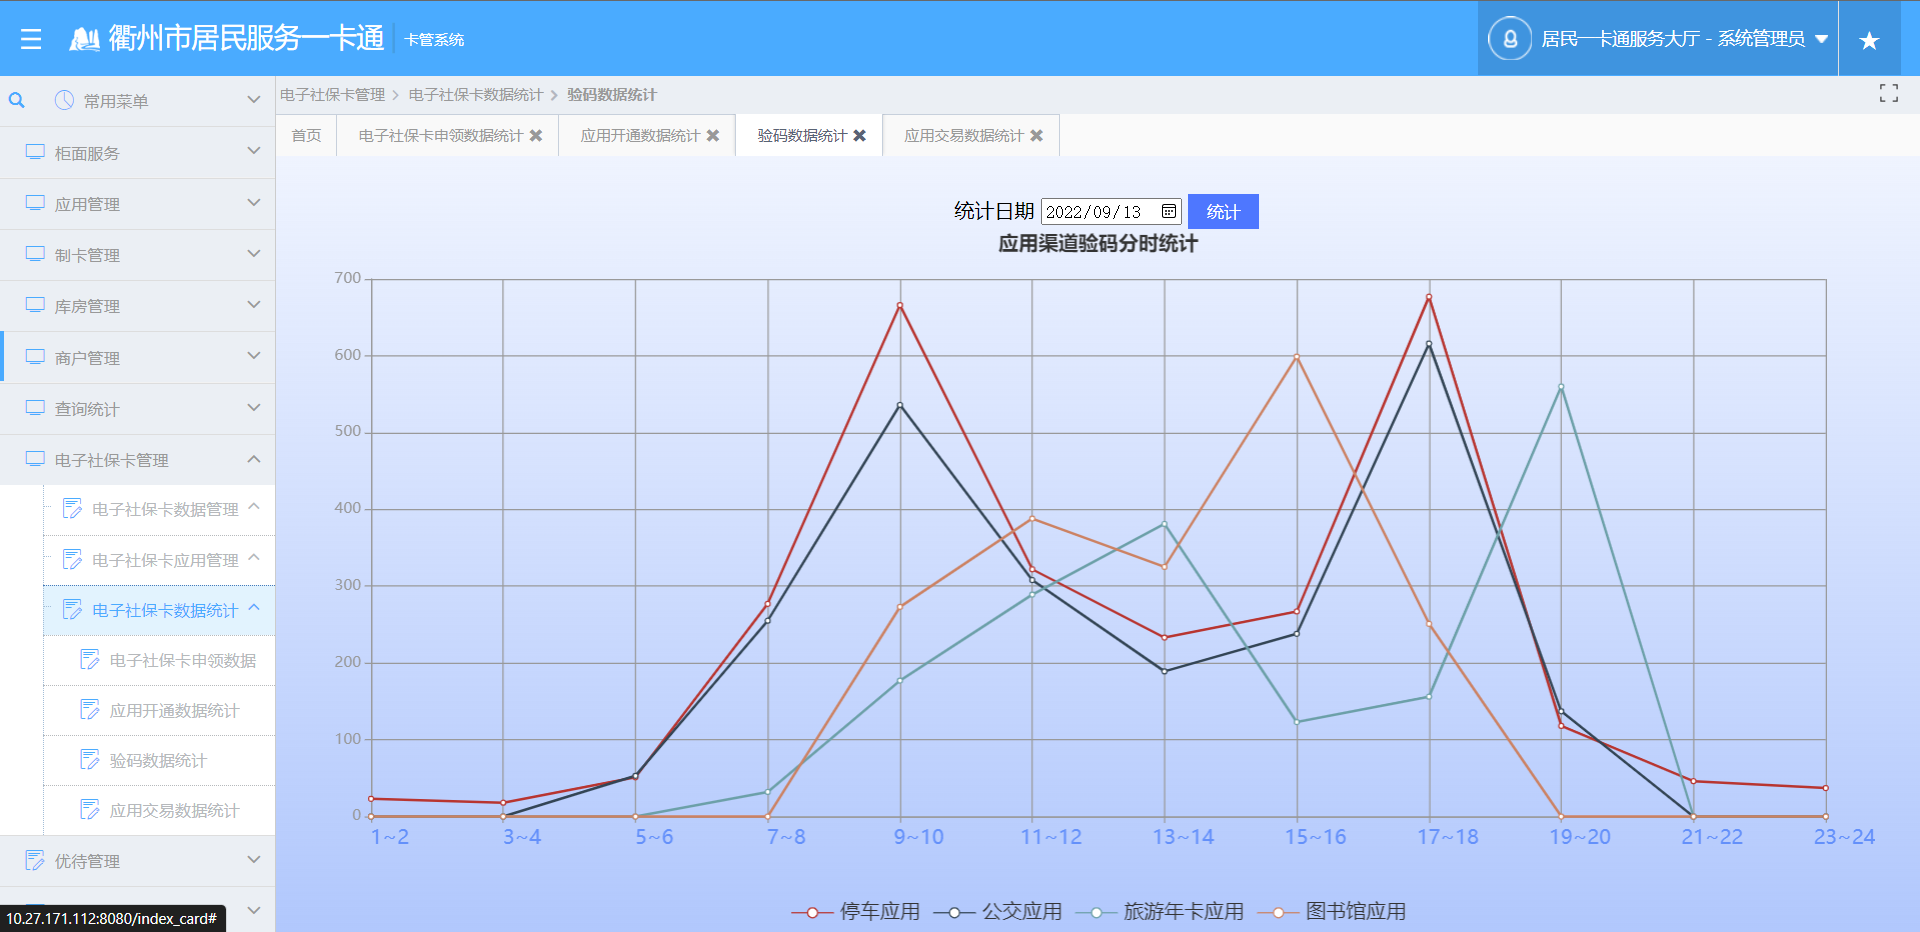Expand the 常用菜单 chevron

click(x=254, y=100)
